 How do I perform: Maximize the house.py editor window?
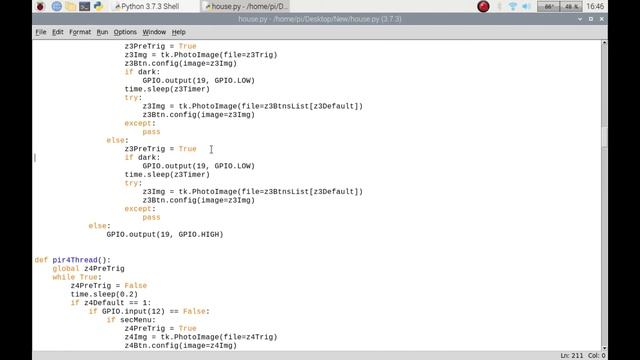pyautogui.click(x=591, y=19)
